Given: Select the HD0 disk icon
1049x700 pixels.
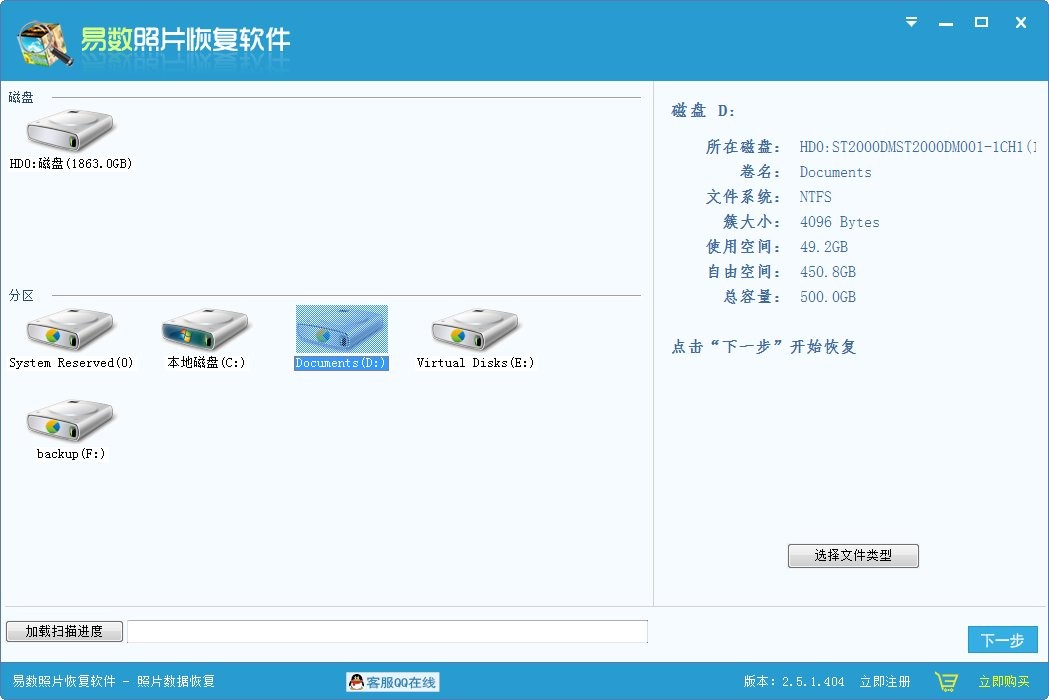Looking at the screenshot, I should [x=70, y=128].
